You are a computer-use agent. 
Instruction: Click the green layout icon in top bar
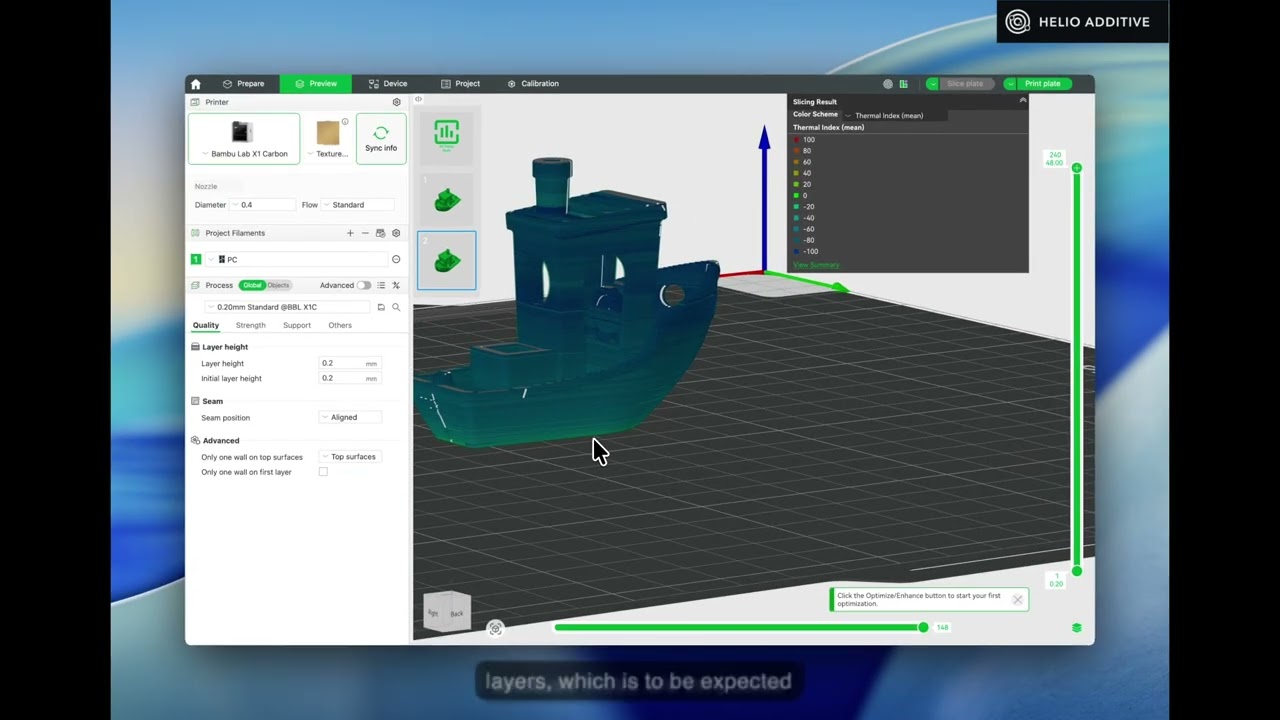click(903, 84)
